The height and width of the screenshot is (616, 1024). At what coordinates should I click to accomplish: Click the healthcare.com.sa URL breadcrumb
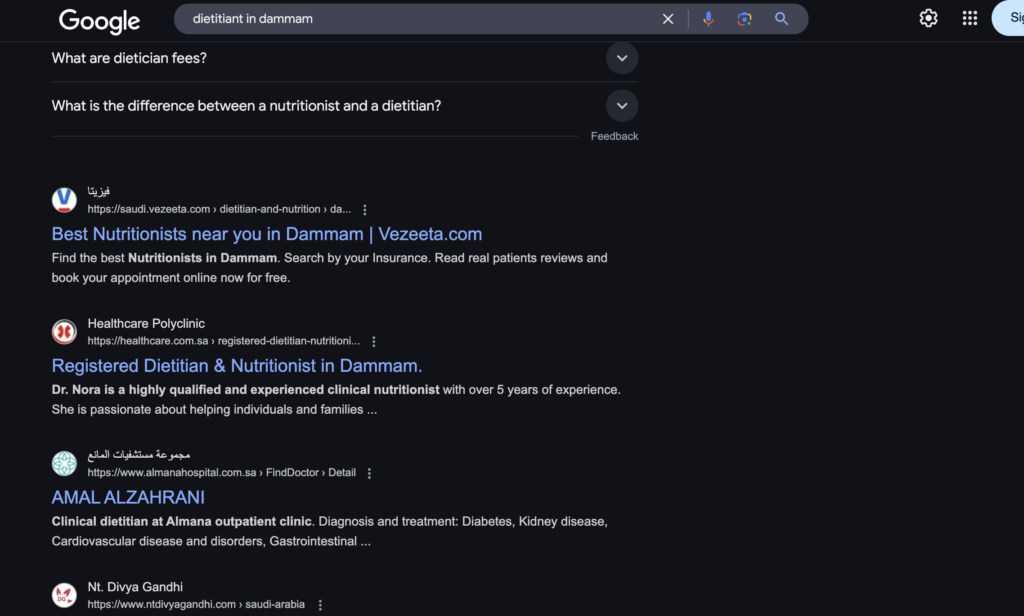[223, 340]
